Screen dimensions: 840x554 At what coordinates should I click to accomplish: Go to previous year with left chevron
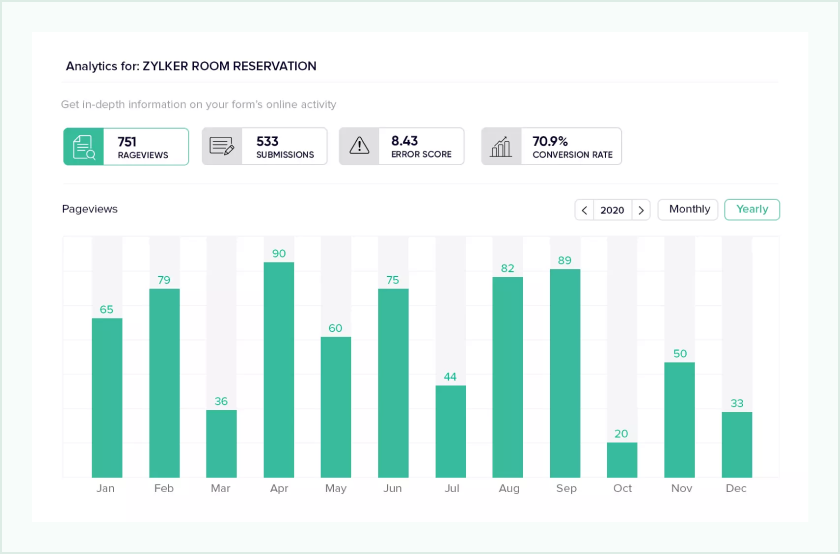pyautogui.click(x=584, y=210)
